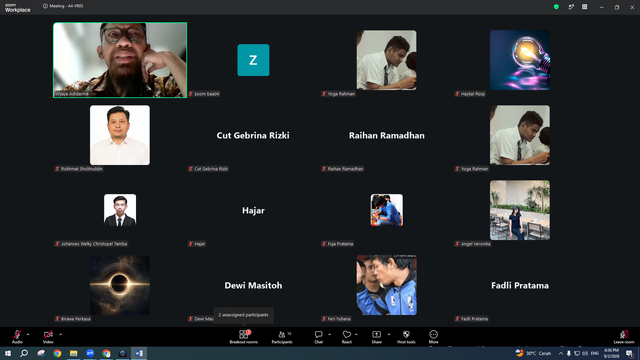Screen dimensions: 640x360
Task: Click muted mic icon beside Haykal Rizqi label
Action: [457, 94]
